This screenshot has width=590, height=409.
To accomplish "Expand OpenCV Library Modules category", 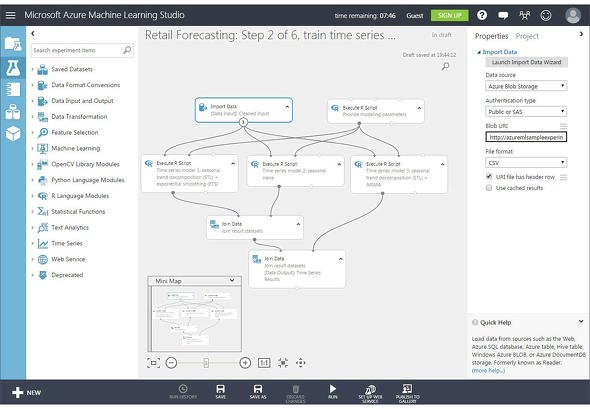I will [x=32, y=164].
